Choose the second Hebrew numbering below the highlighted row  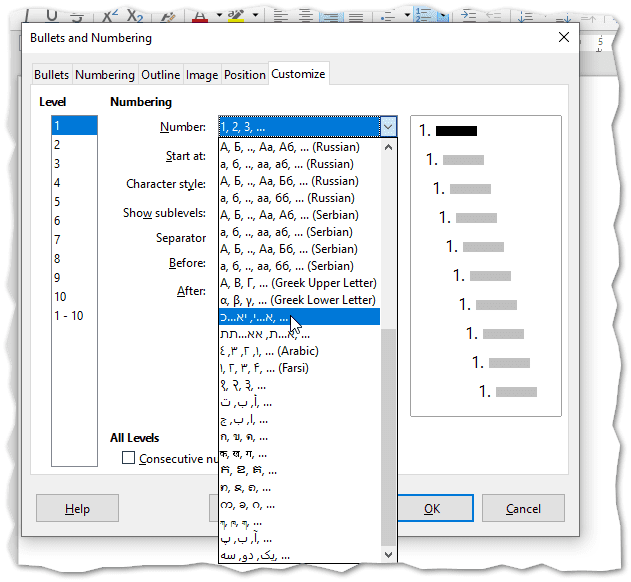pos(299,334)
